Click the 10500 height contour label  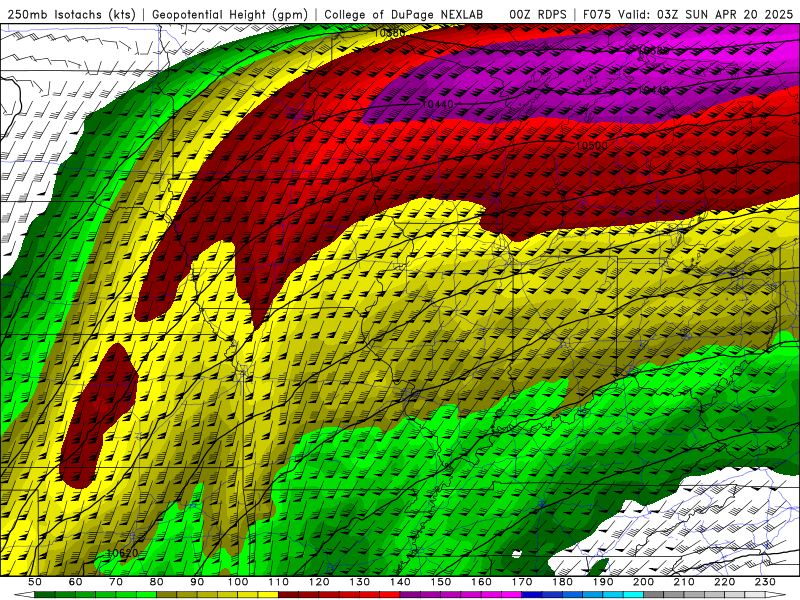(x=592, y=145)
